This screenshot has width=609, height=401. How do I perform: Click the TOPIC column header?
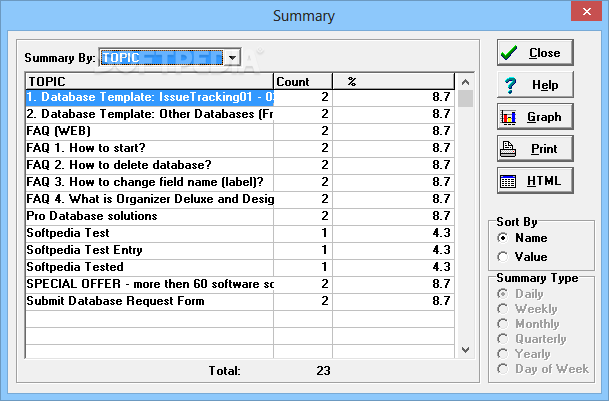[150, 82]
